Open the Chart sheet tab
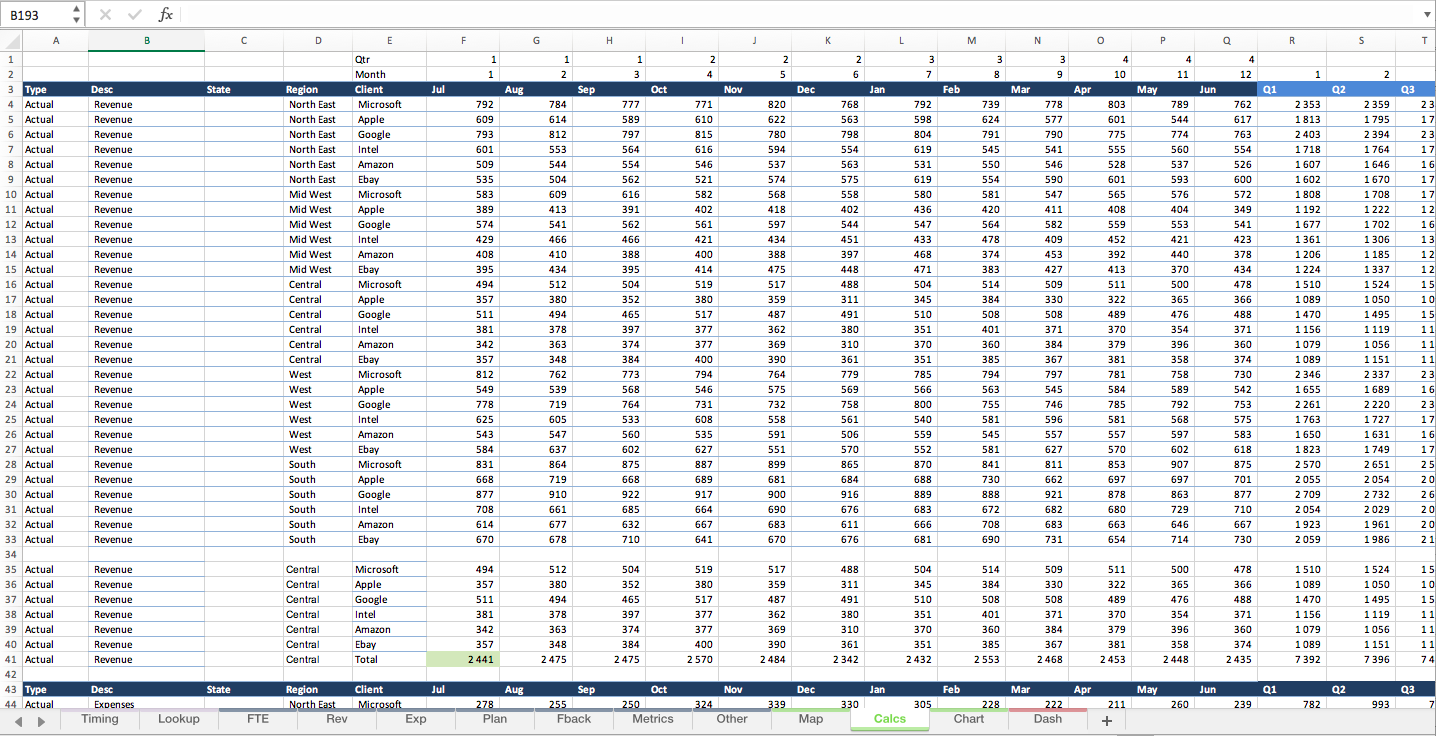Image resolution: width=1436 pixels, height=736 pixels. coord(969,719)
